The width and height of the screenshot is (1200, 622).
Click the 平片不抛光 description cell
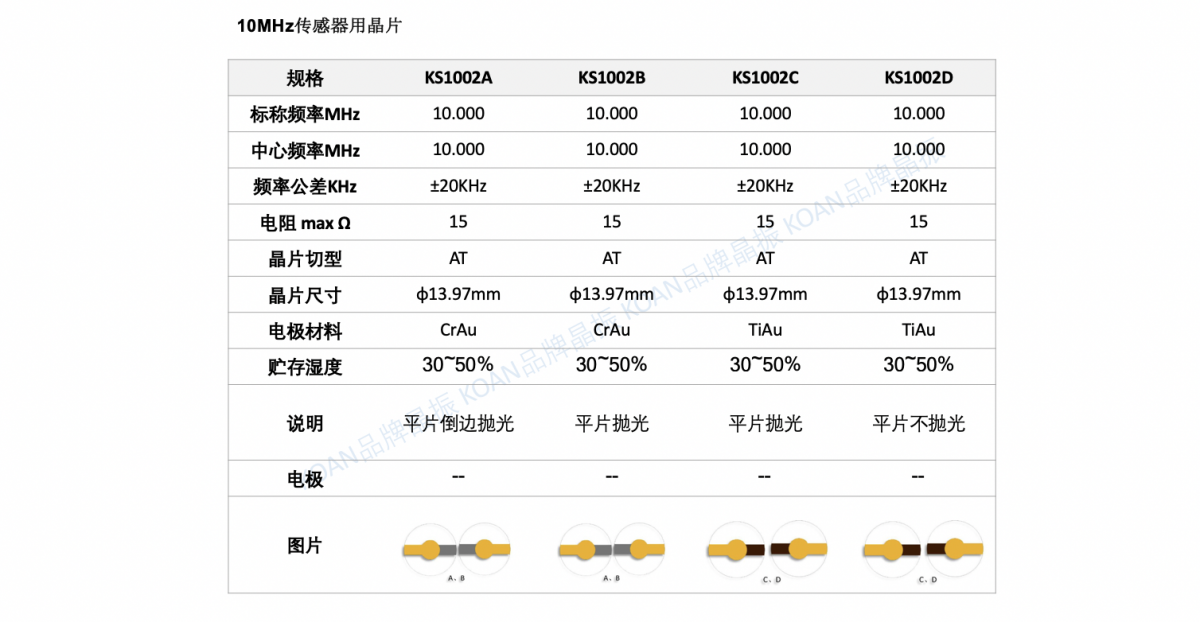pos(918,424)
